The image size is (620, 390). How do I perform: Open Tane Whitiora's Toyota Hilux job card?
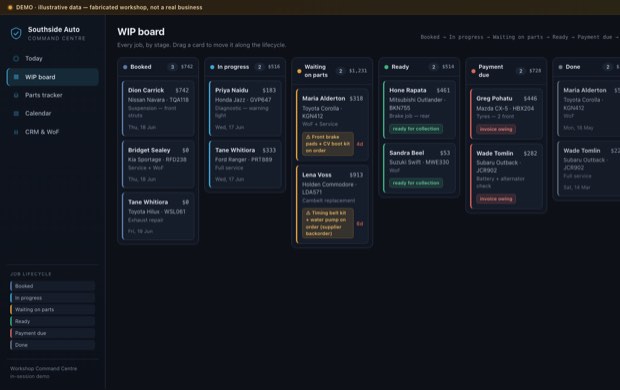tap(158, 216)
